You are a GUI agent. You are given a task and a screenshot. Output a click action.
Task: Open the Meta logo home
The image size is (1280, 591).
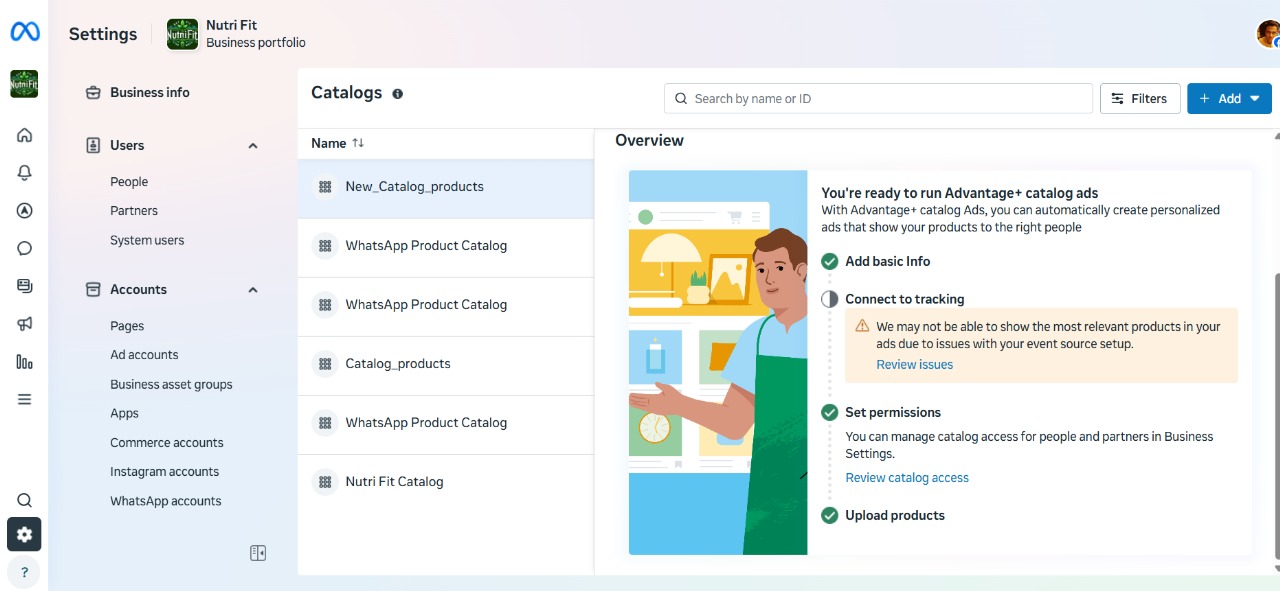point(25,33)
